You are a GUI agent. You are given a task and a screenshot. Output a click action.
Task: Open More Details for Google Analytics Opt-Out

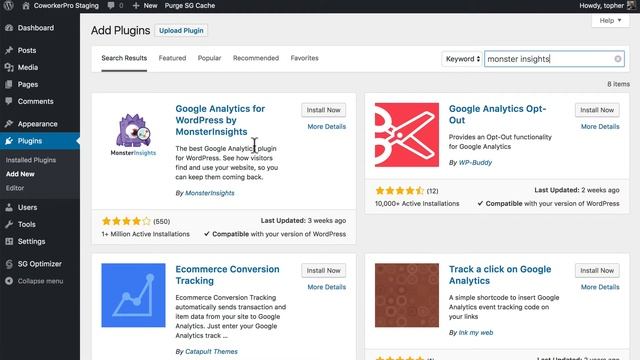click(600, 127)
